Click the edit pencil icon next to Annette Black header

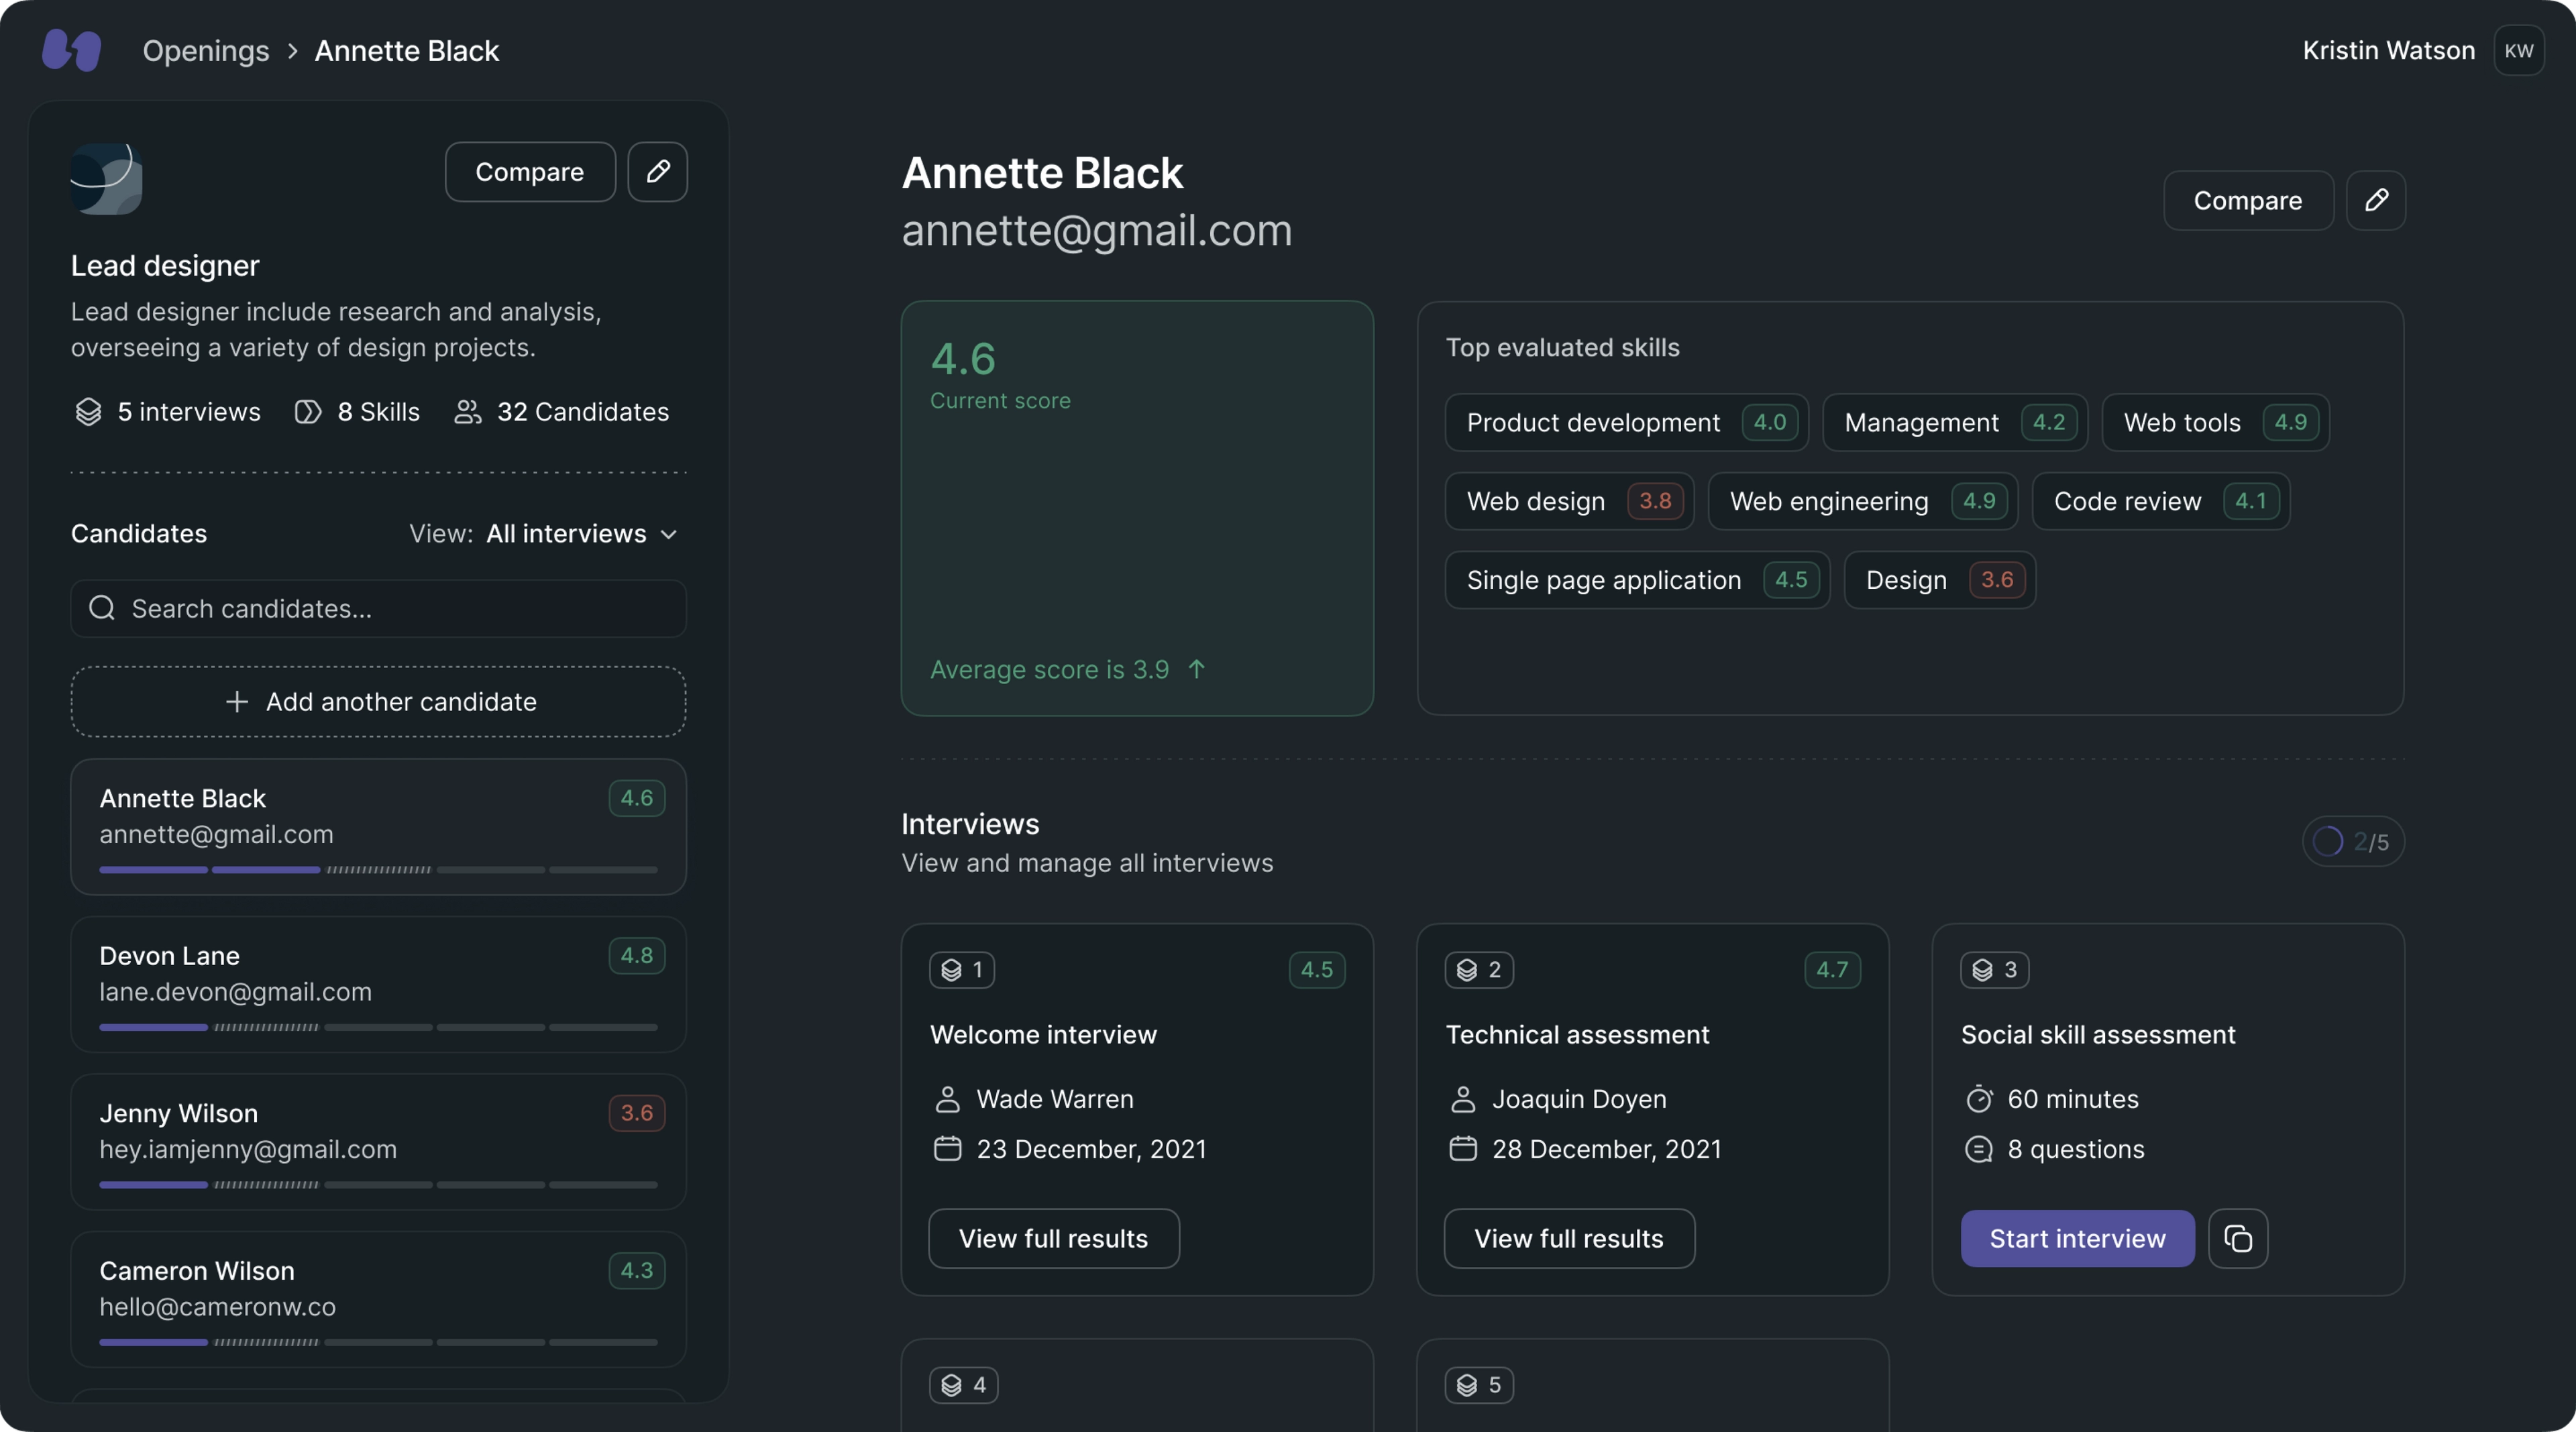click(2377, 199)
